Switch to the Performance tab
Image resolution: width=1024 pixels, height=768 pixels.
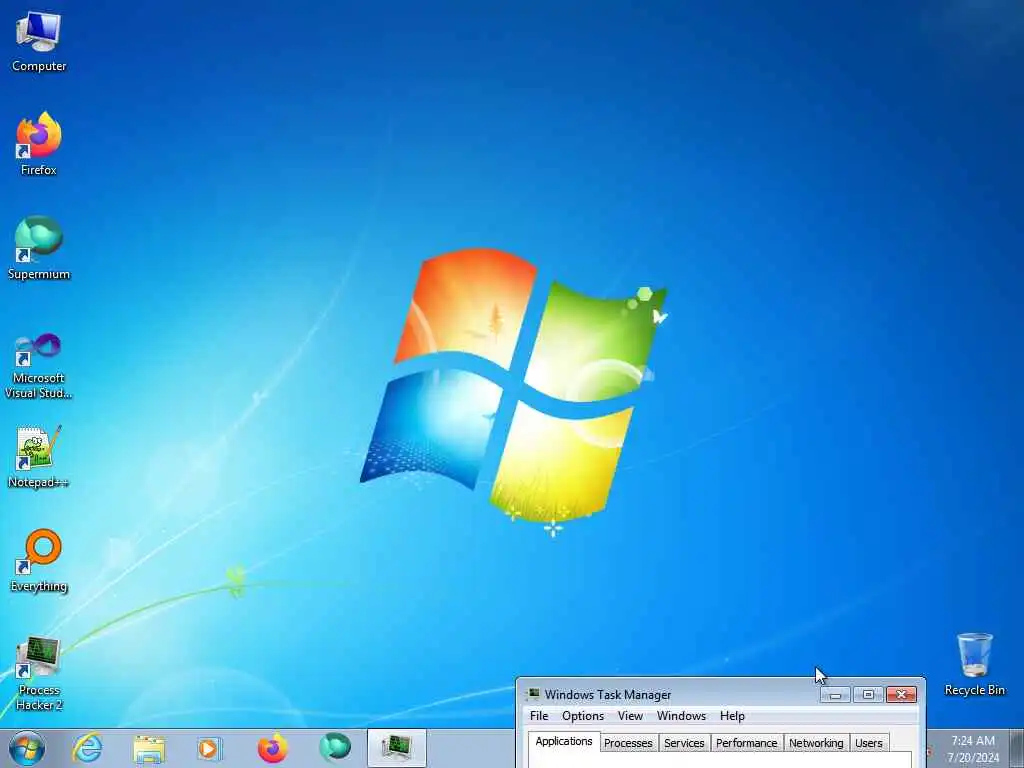746,743
